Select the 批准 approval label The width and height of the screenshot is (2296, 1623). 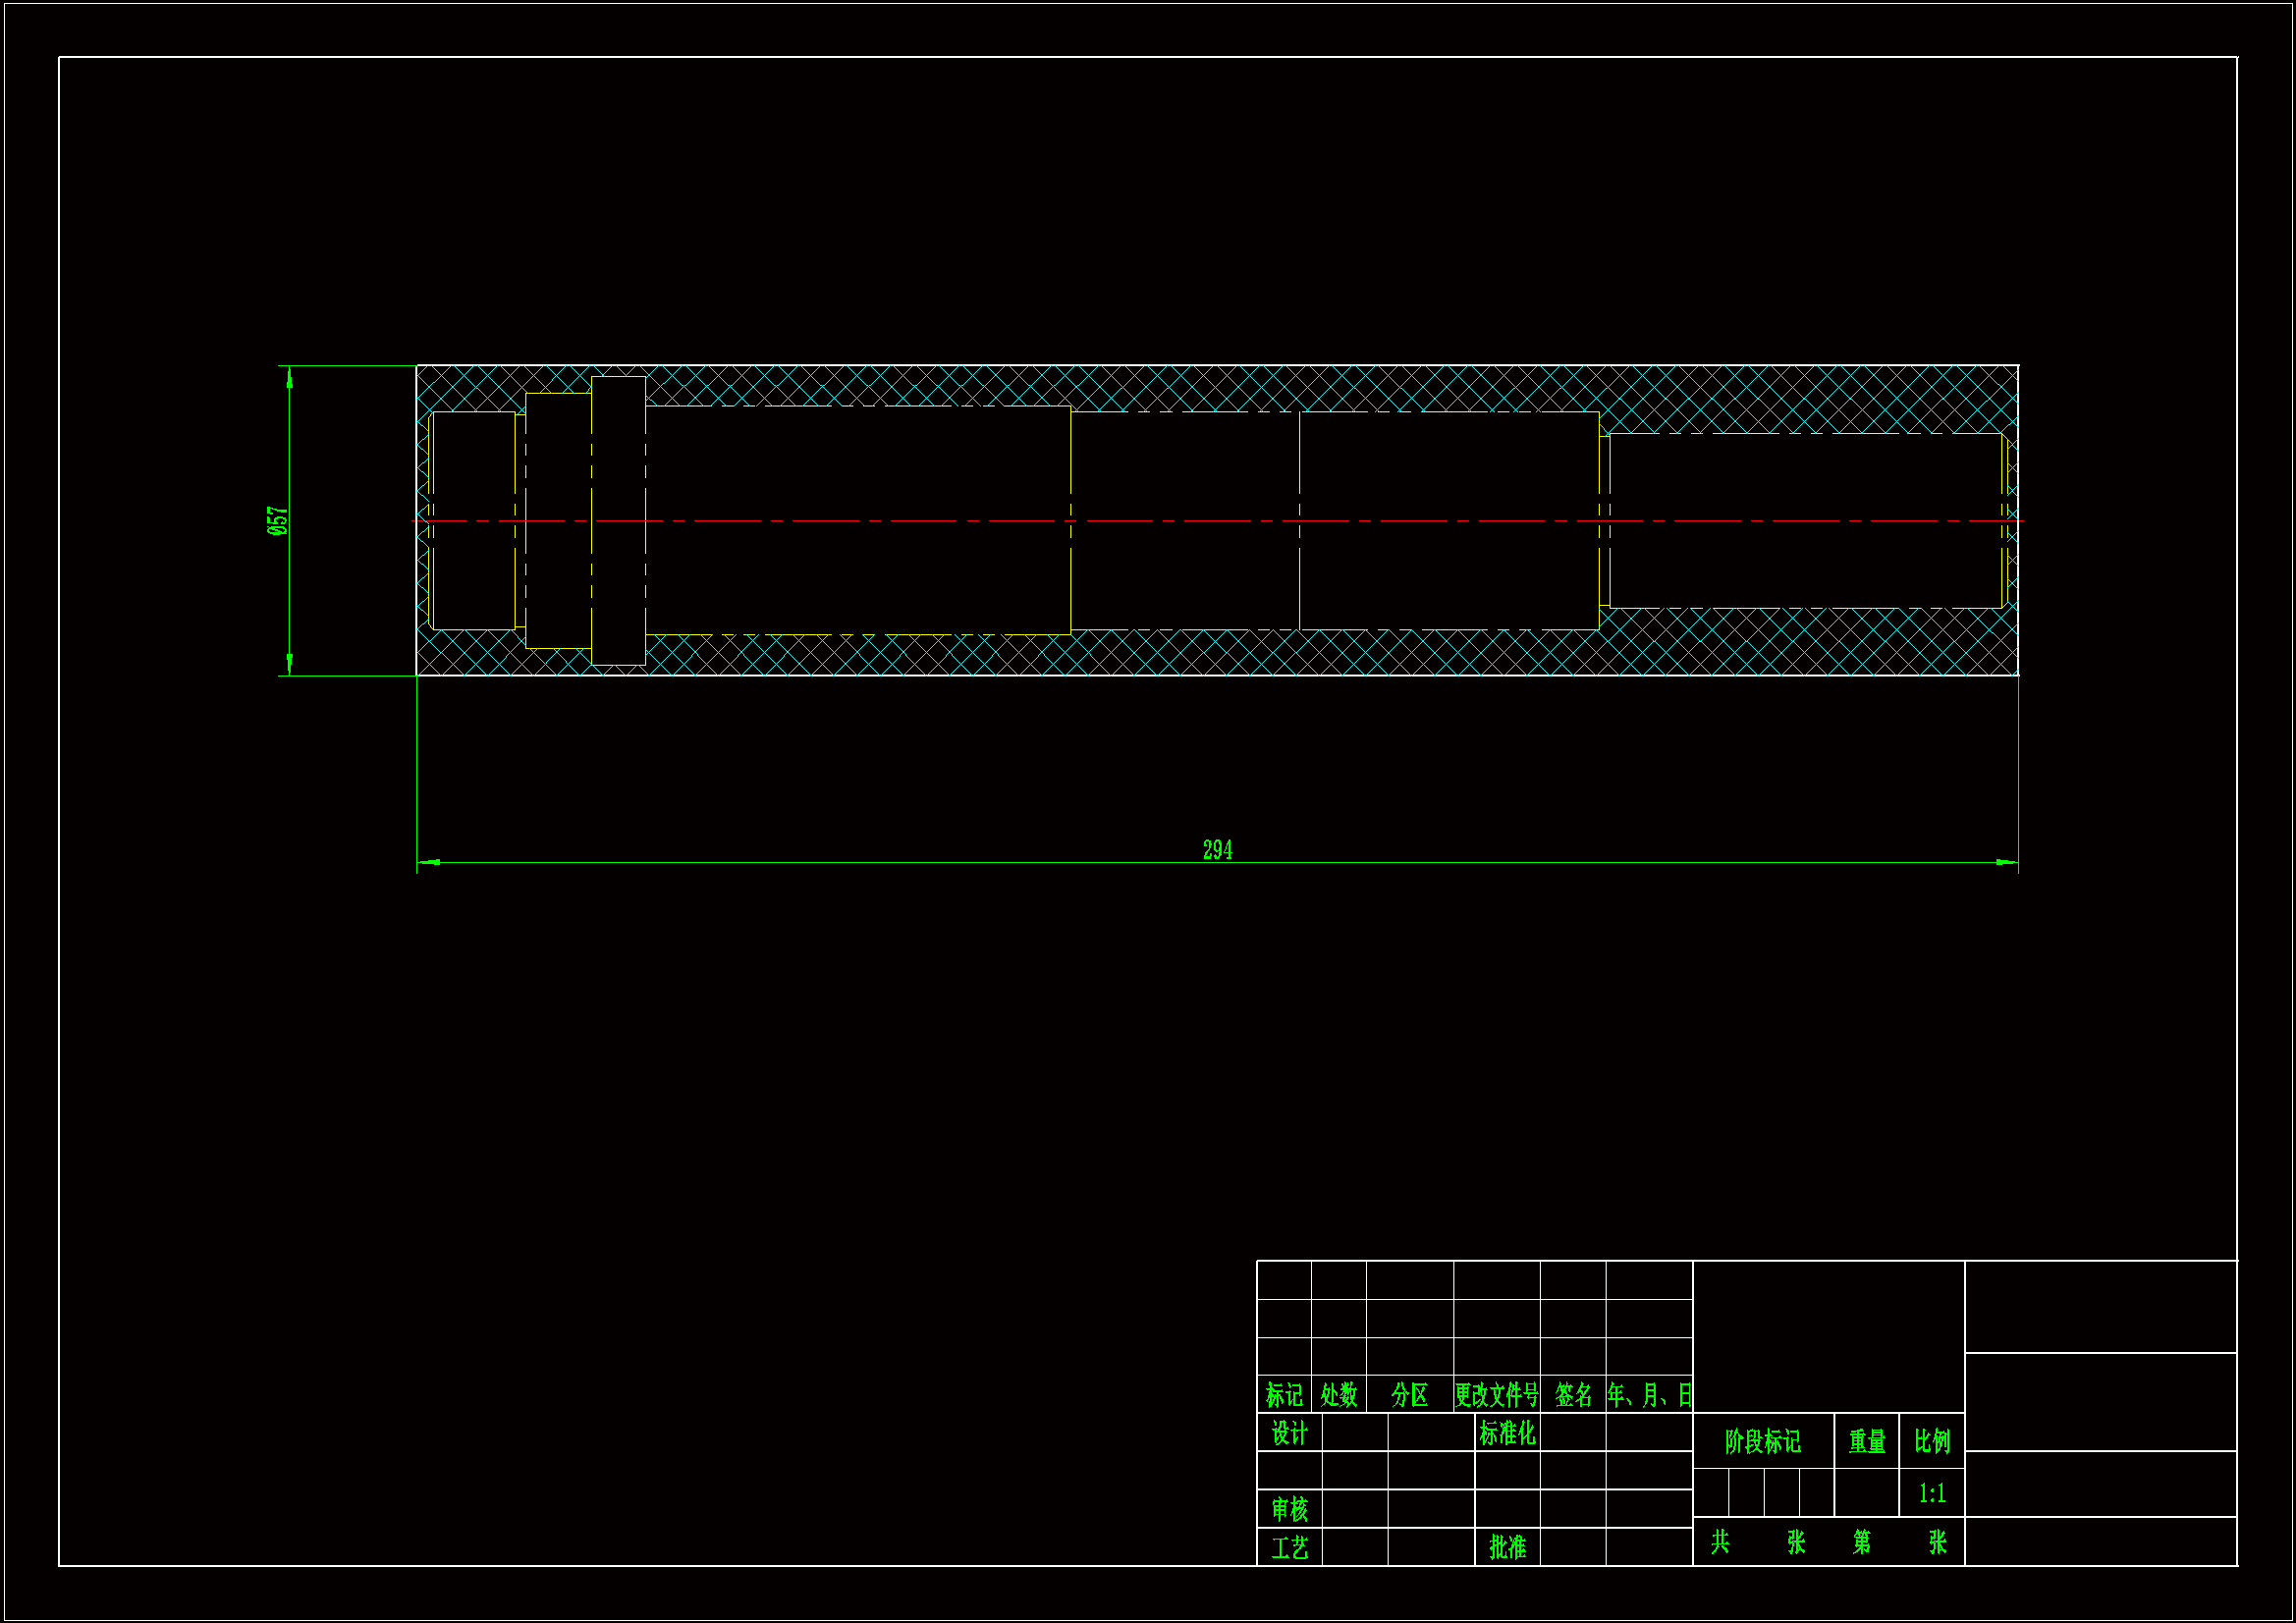pos(1506,1547)
